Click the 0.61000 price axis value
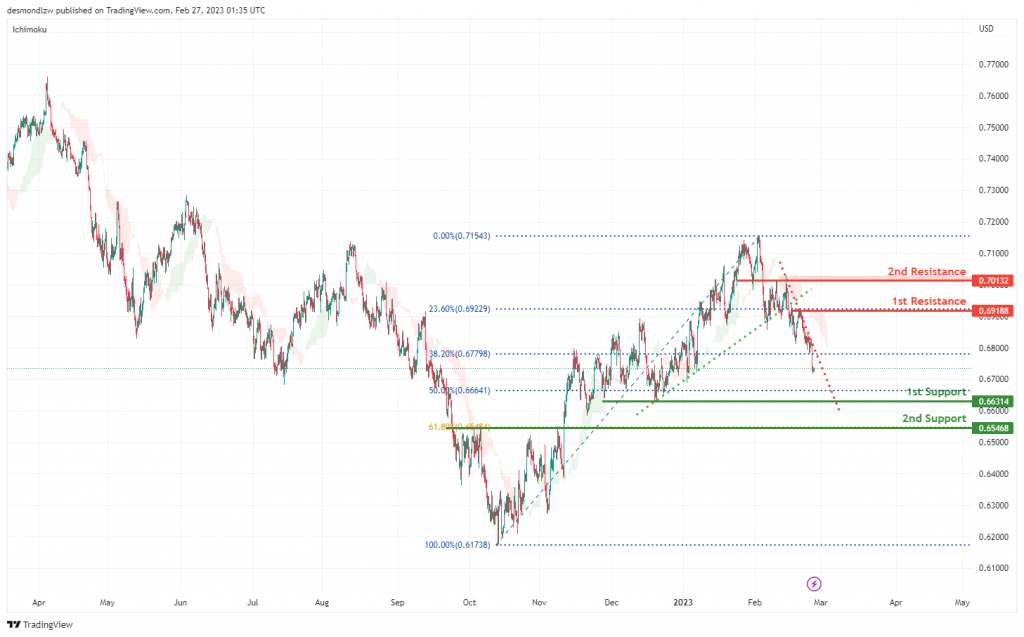The height and width of the screenshot is (637, 1024). click(x=993, y=568)
